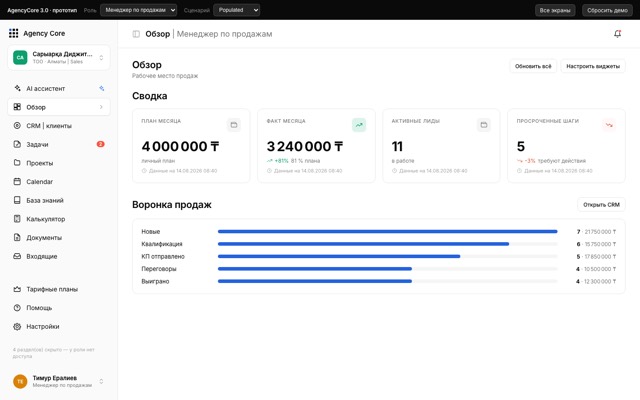Click the red trend icon on Просроченные шаги card

pyautogui.click(x=609, y=125)
